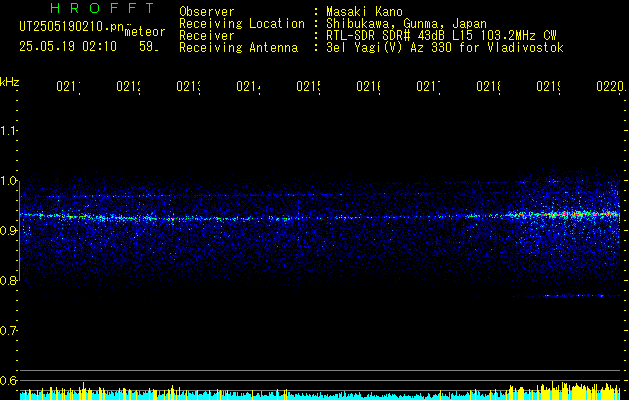Click the 'Observer' field label
The image size is (629, 400).
point(207,12)
